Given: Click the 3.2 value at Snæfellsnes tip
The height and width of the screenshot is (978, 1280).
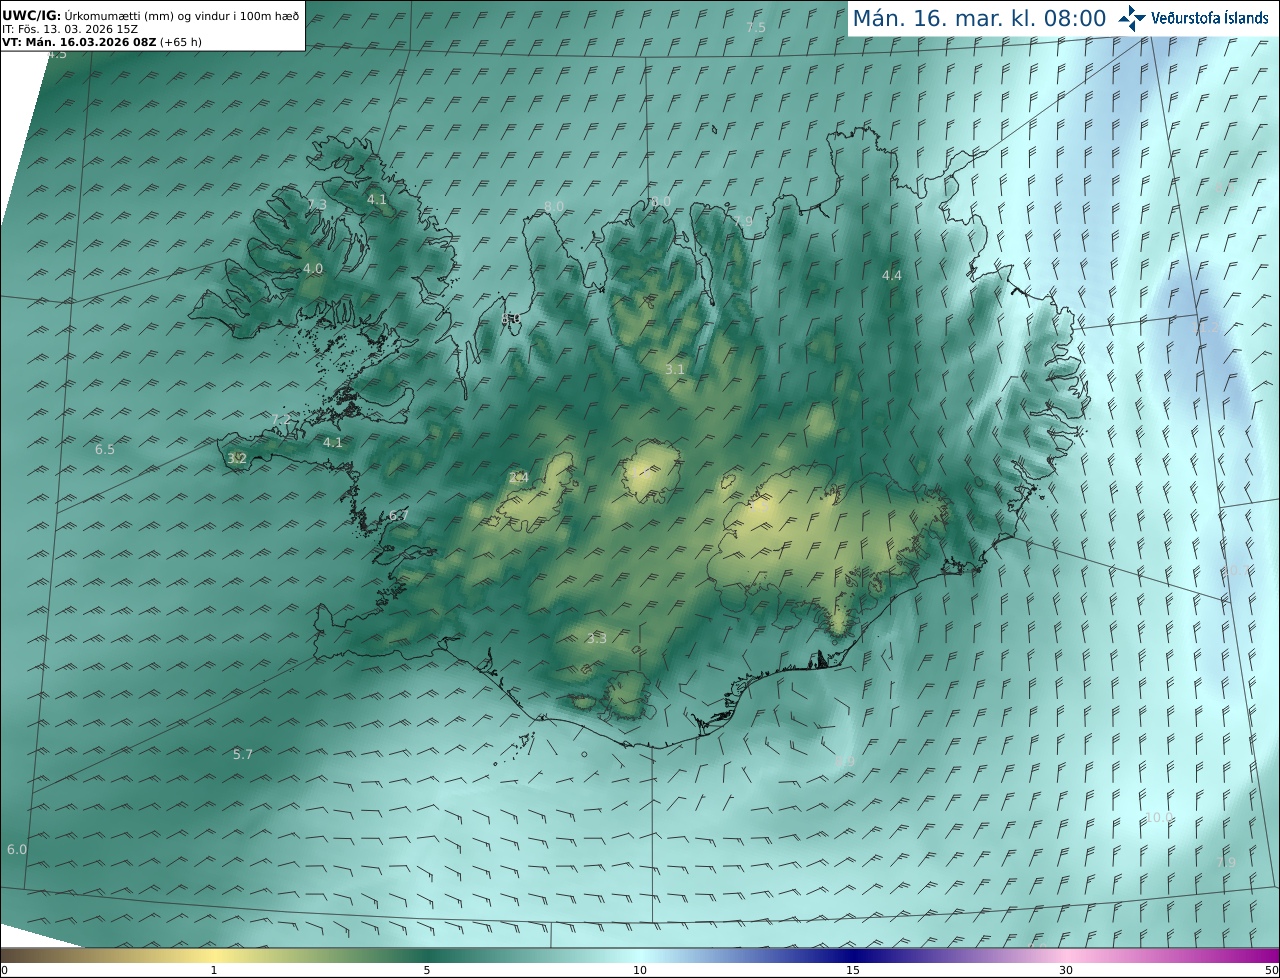Looking at the screenshot, I should (237, 458).
